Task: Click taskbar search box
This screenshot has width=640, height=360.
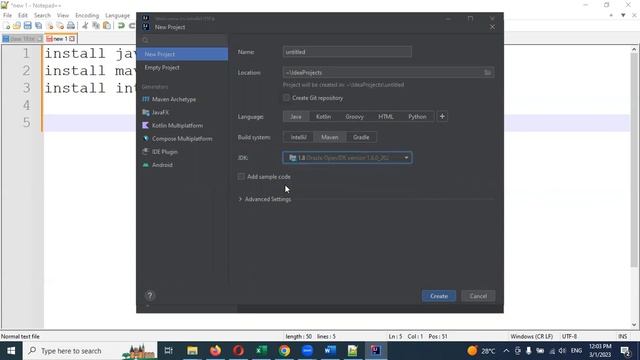Action: tap(90, 351)
